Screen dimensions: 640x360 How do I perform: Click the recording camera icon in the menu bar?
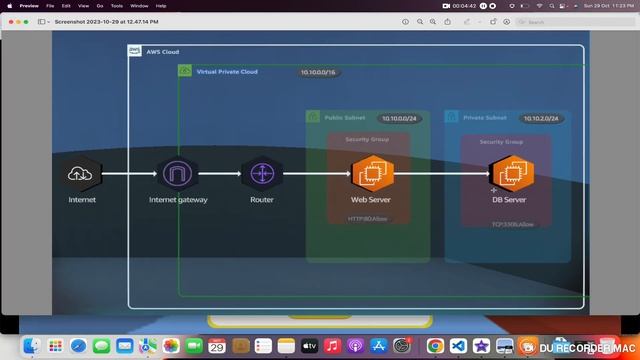(446, 6)
